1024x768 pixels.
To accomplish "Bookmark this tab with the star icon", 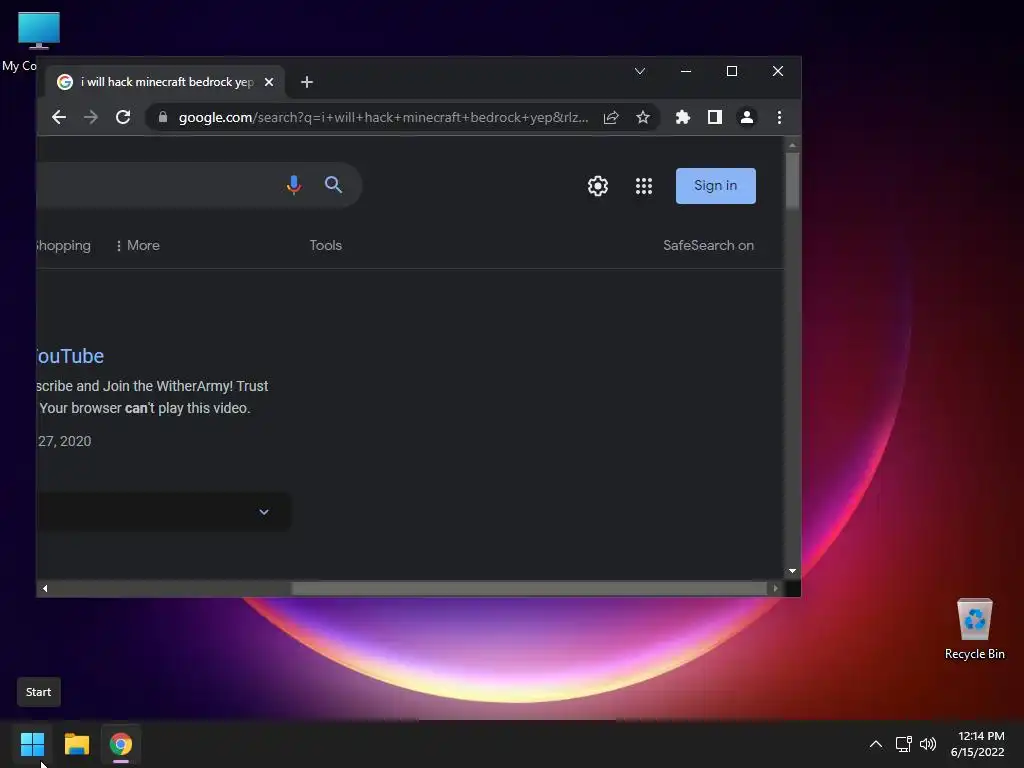I will click(x=643, y=118).
